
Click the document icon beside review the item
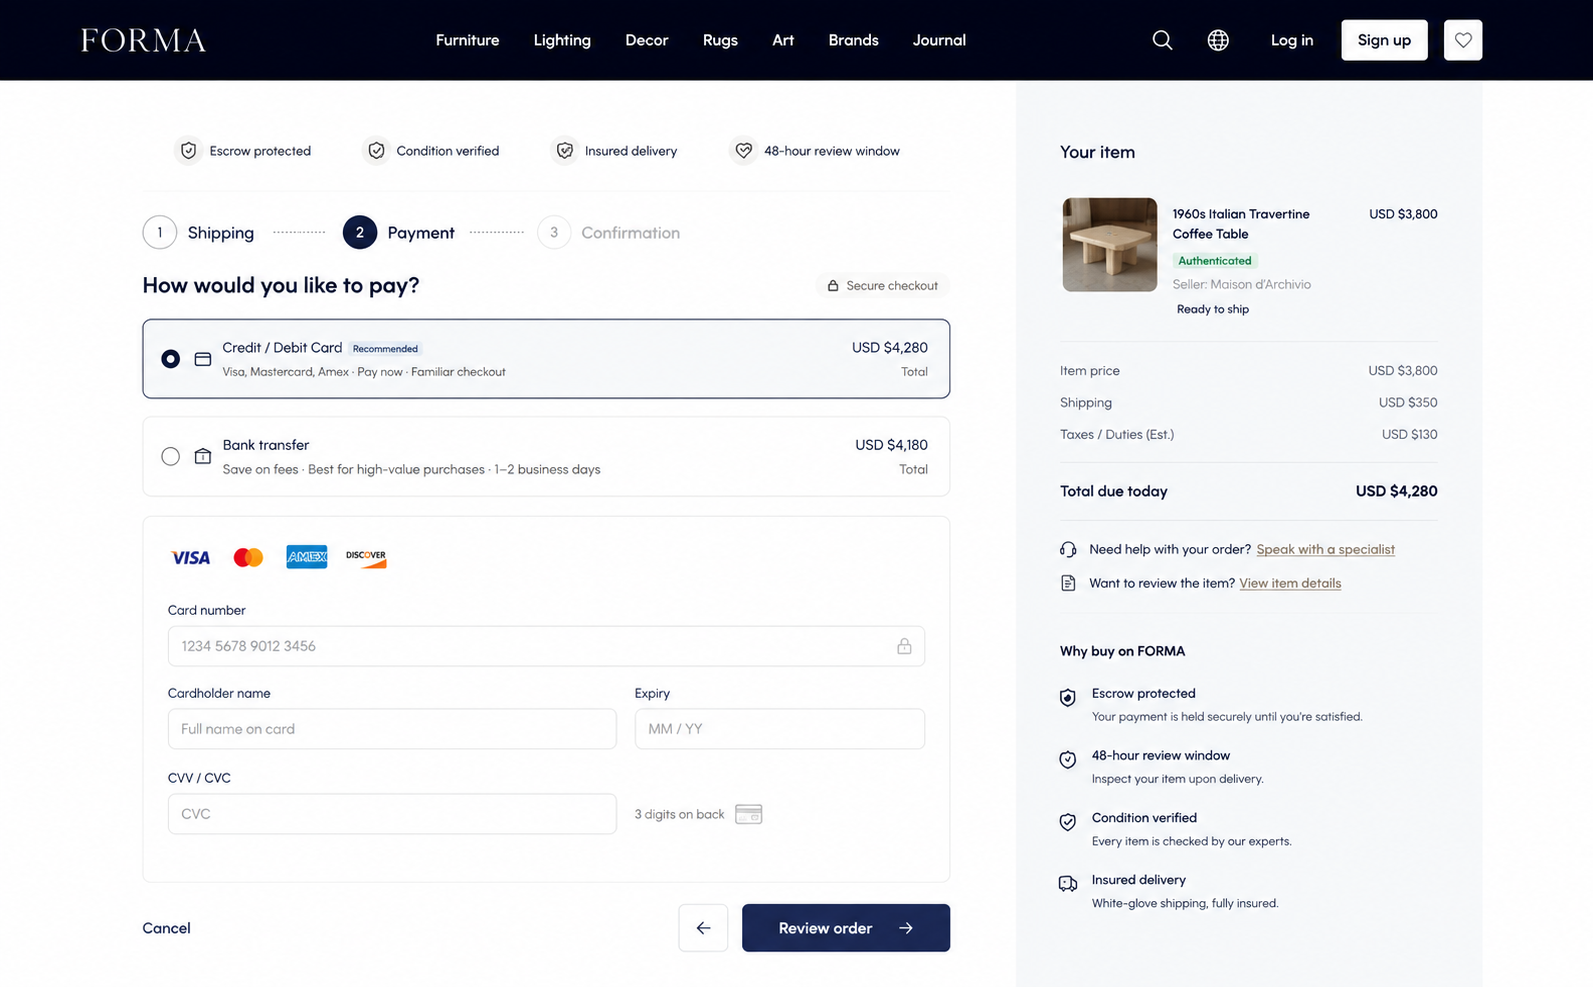pos(1068,583)
